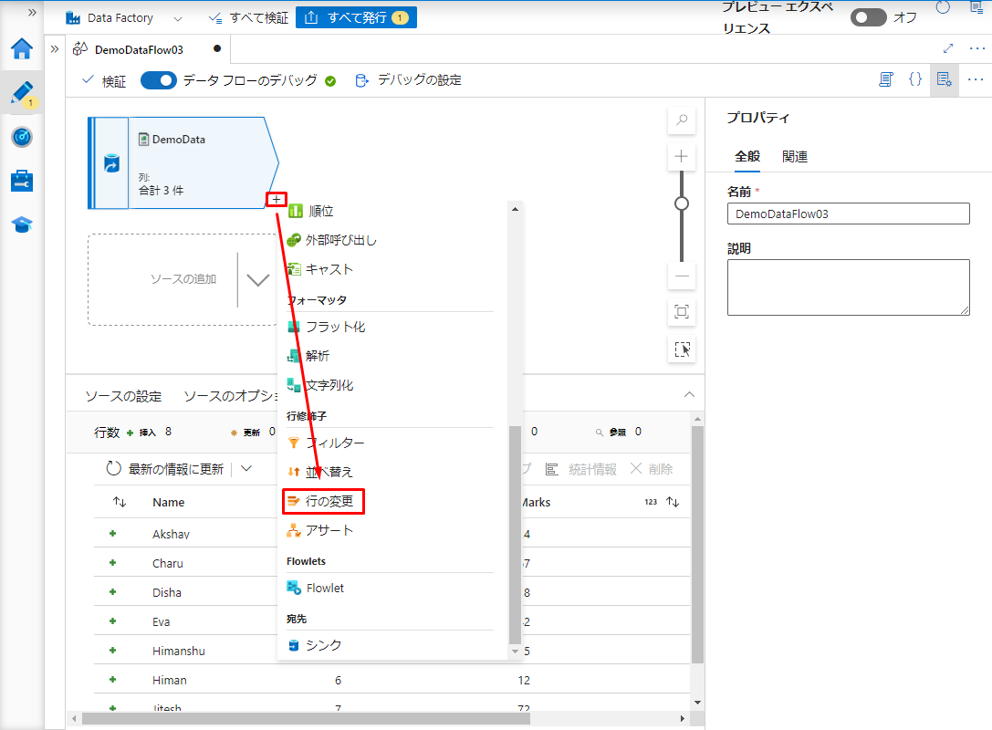Click the vertical preview scrollbar

click(697, 544)
